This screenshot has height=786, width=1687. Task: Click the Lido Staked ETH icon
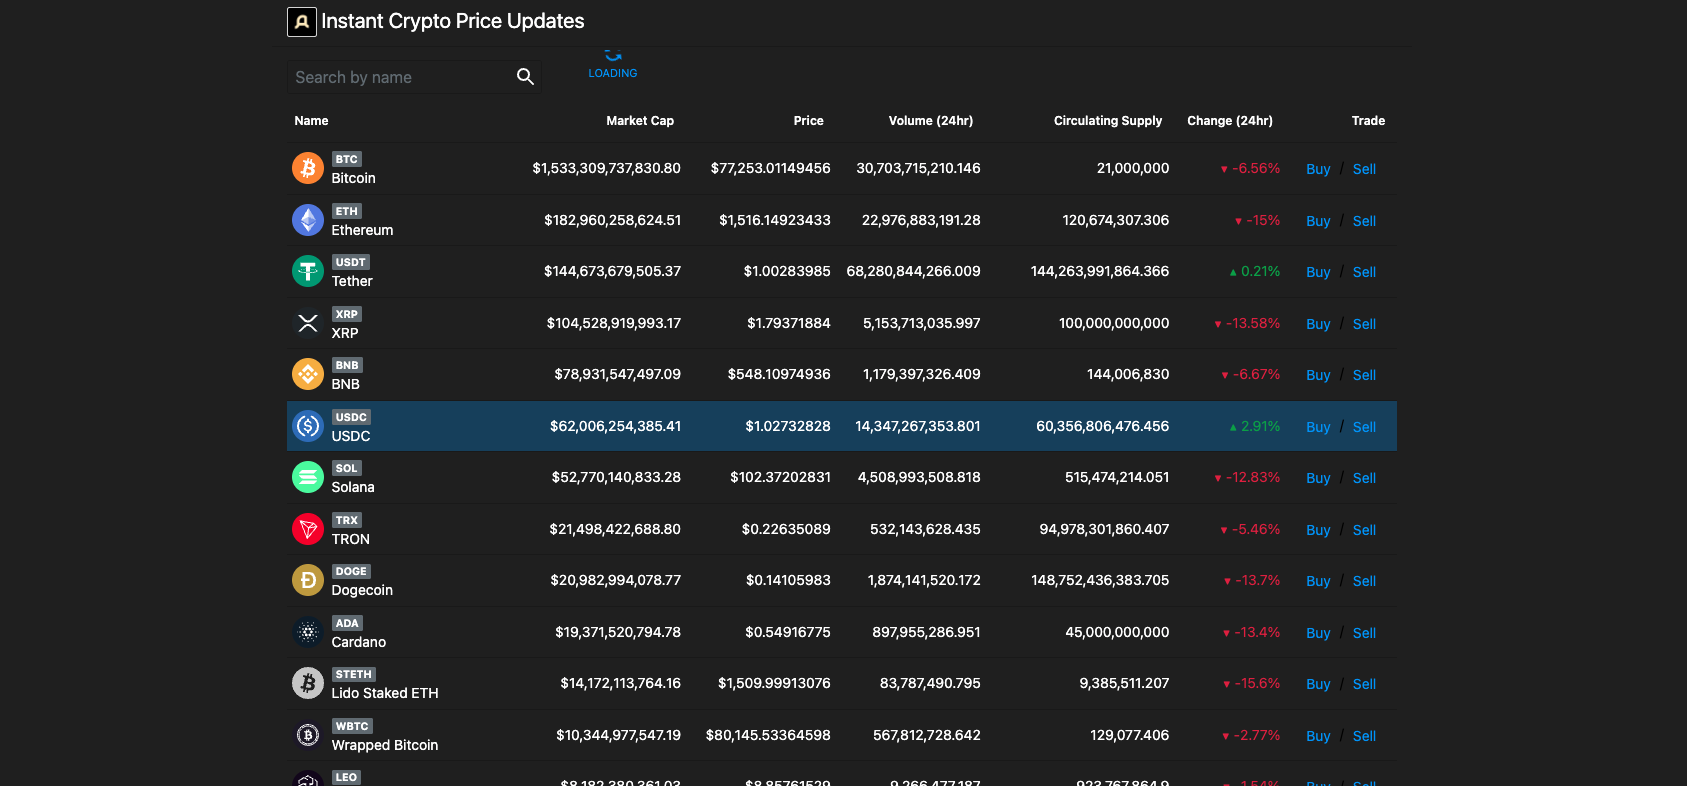308,683
